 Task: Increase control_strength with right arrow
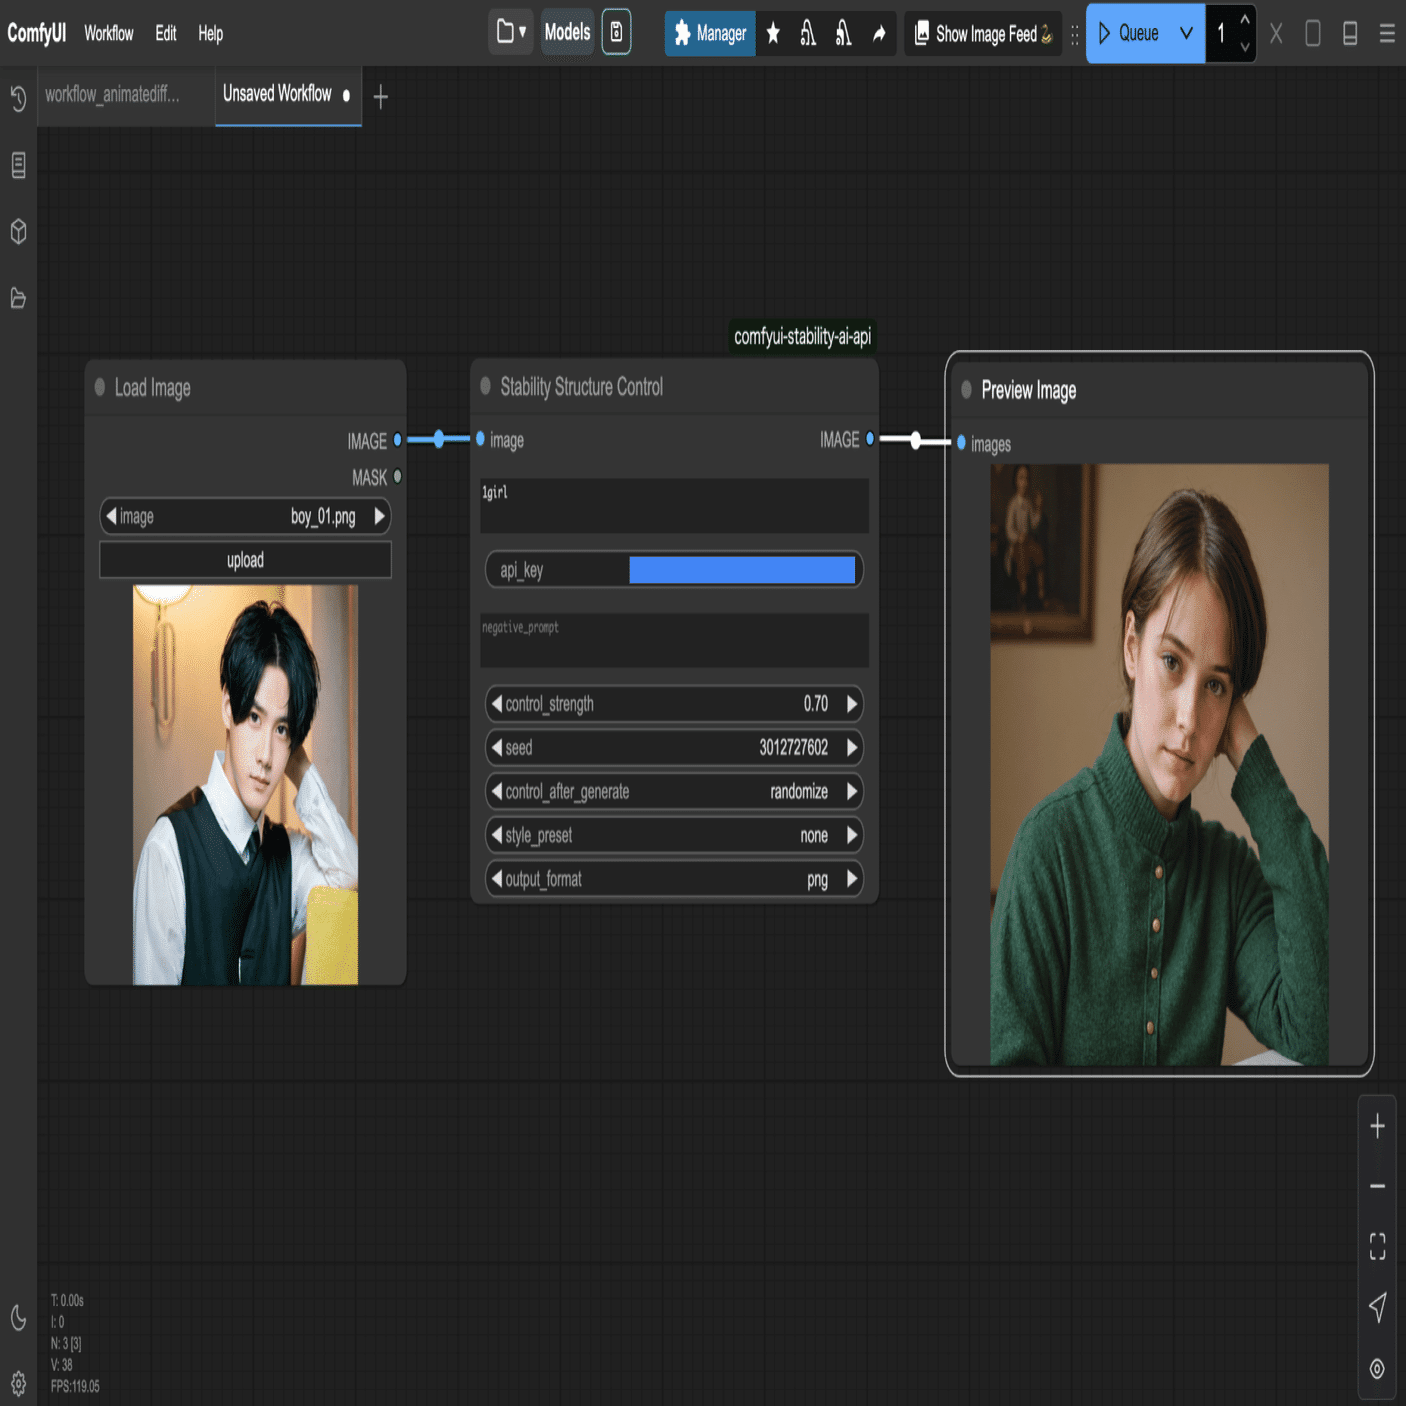(852, 704)
